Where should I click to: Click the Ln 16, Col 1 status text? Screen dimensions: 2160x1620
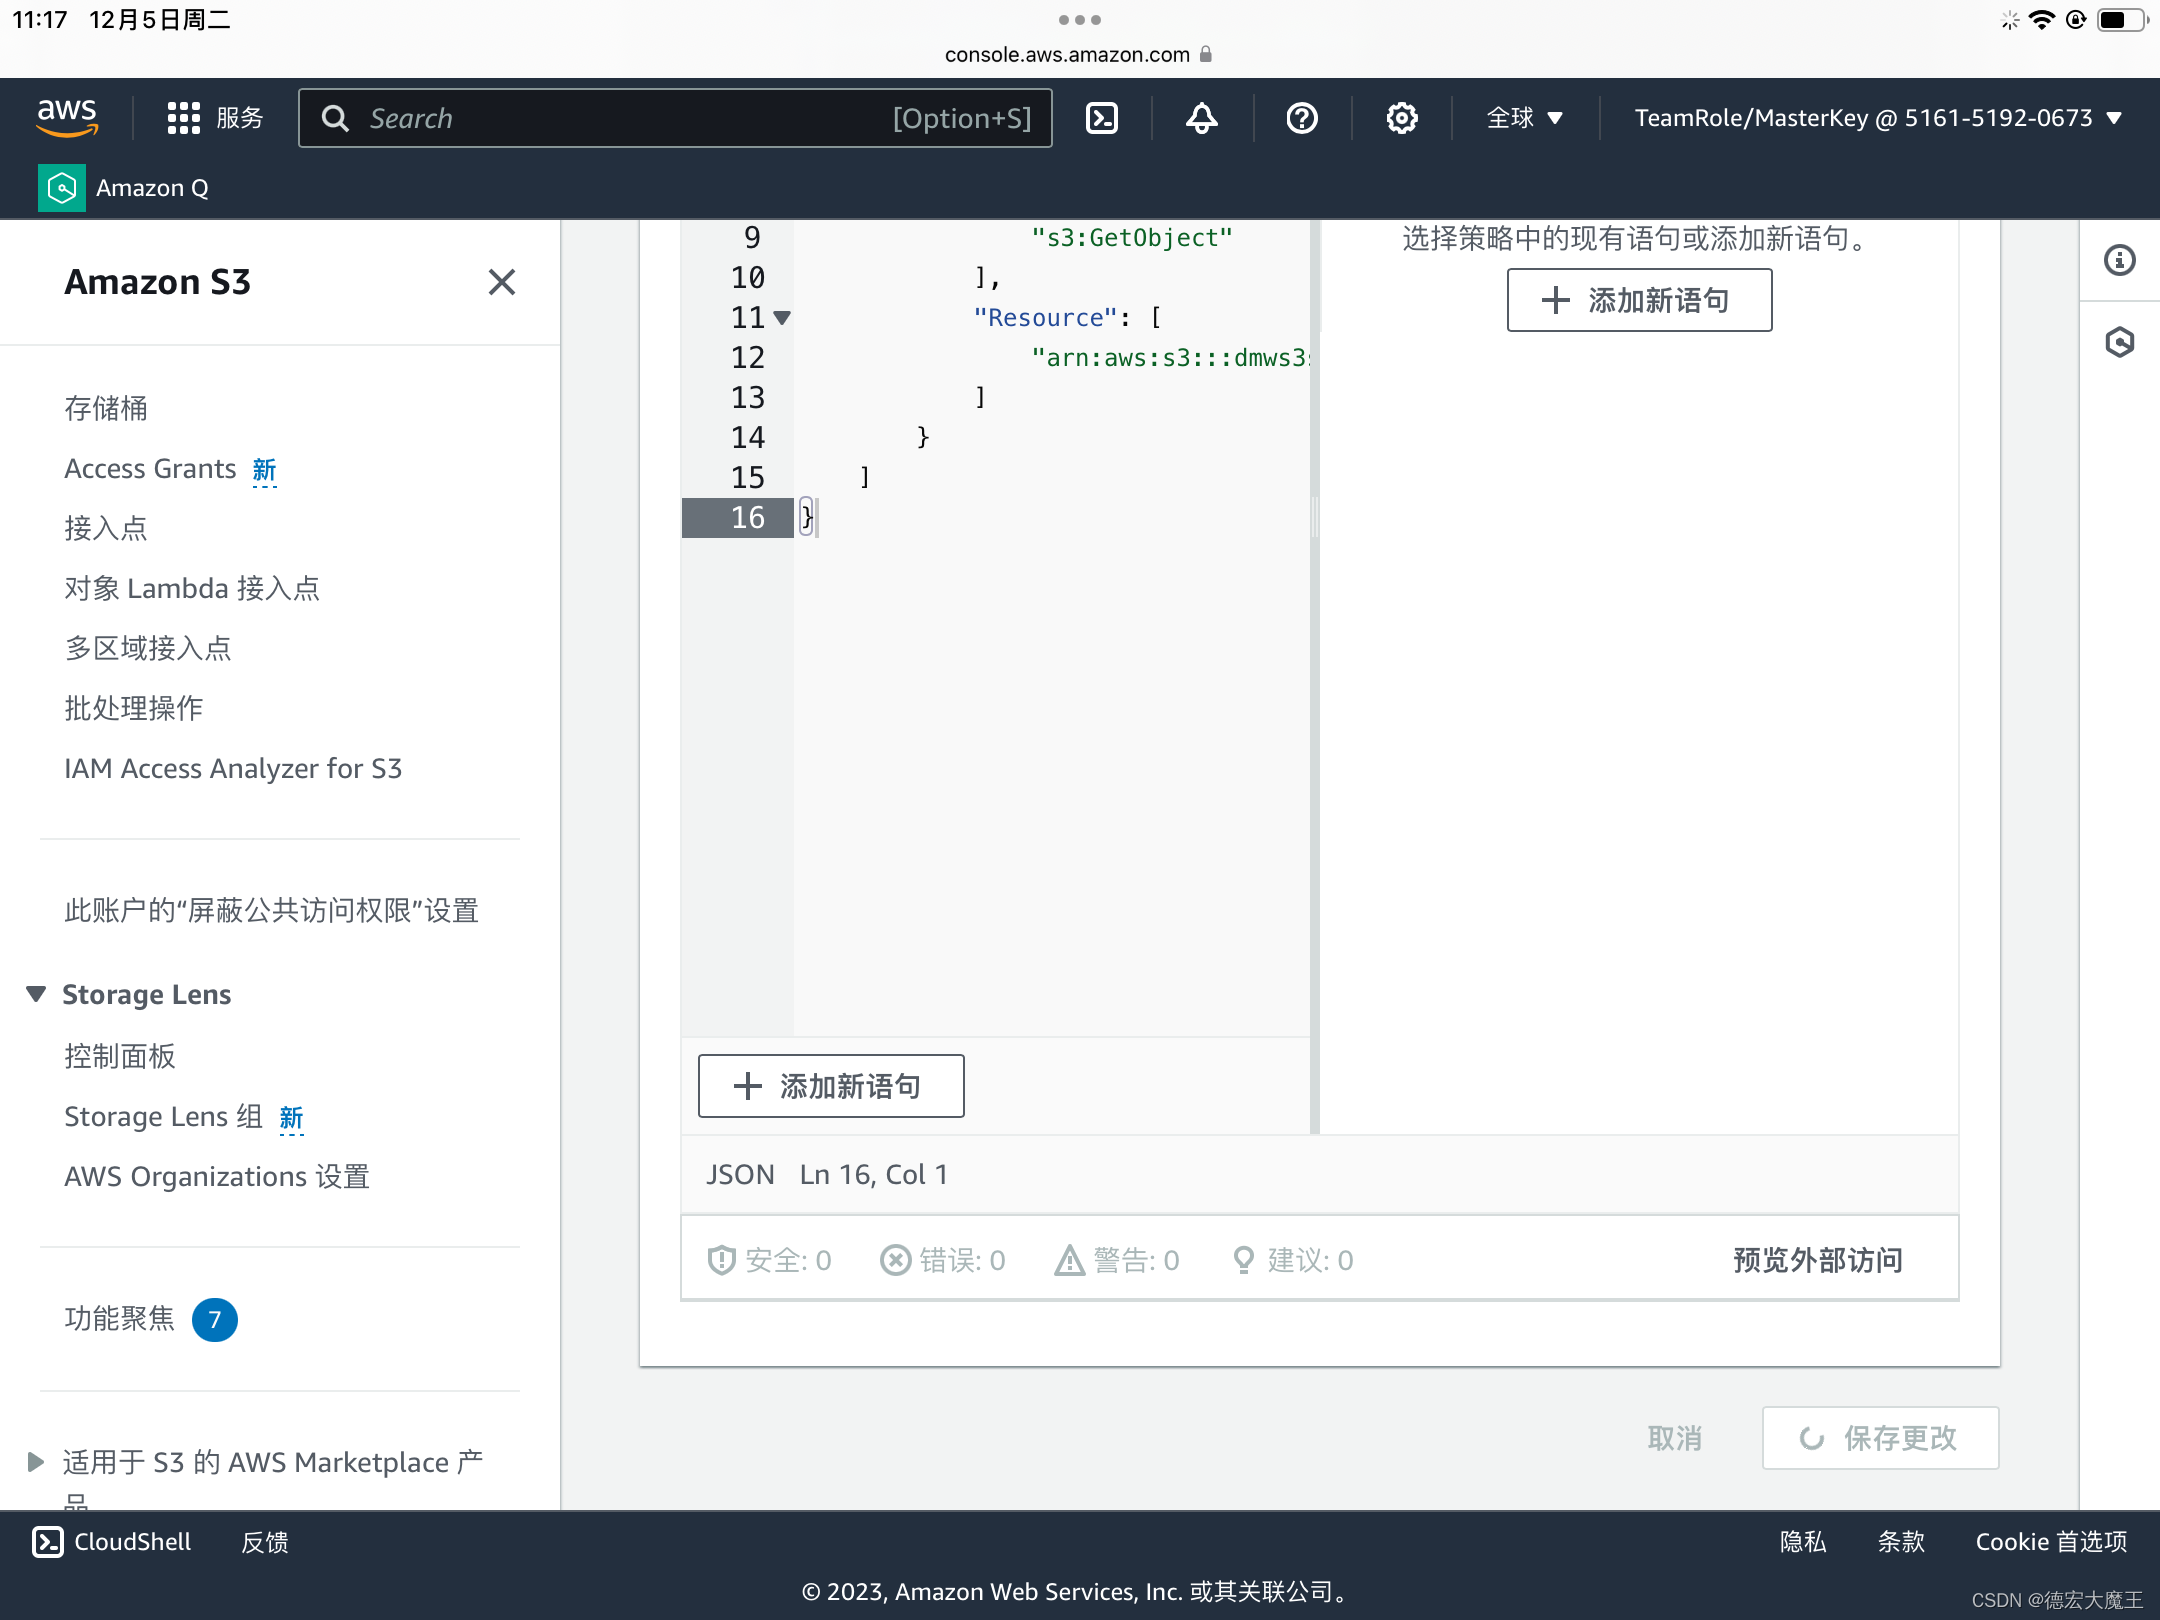tap(874, 1174)
